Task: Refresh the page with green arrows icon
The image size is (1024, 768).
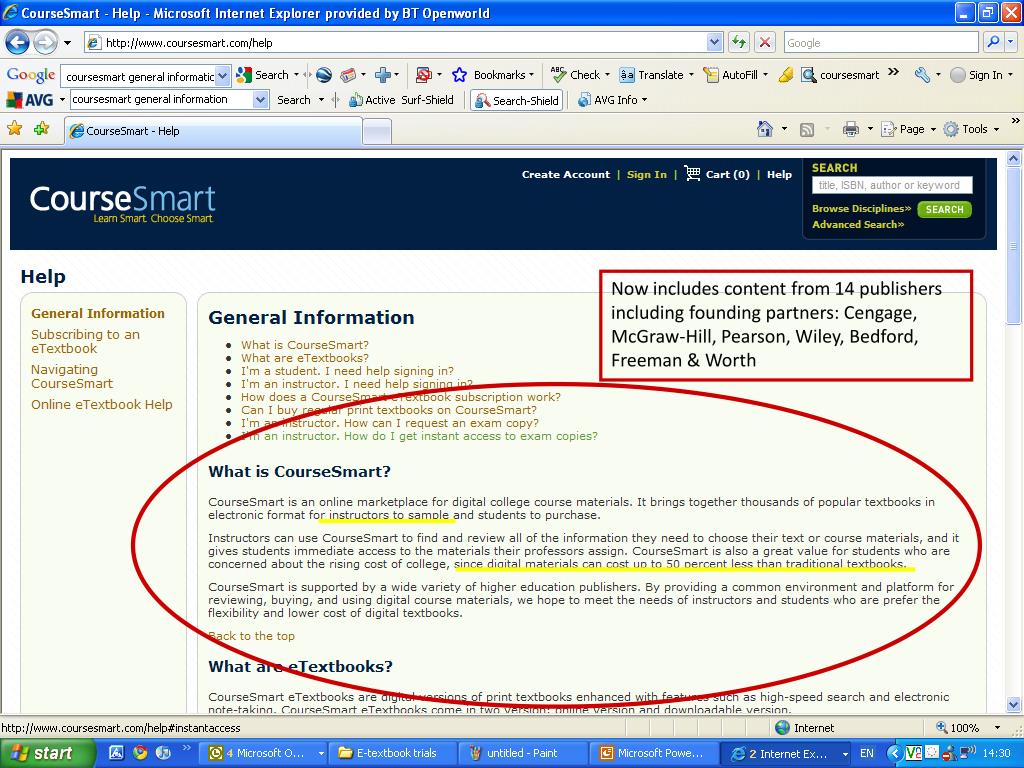Action: 739,43
